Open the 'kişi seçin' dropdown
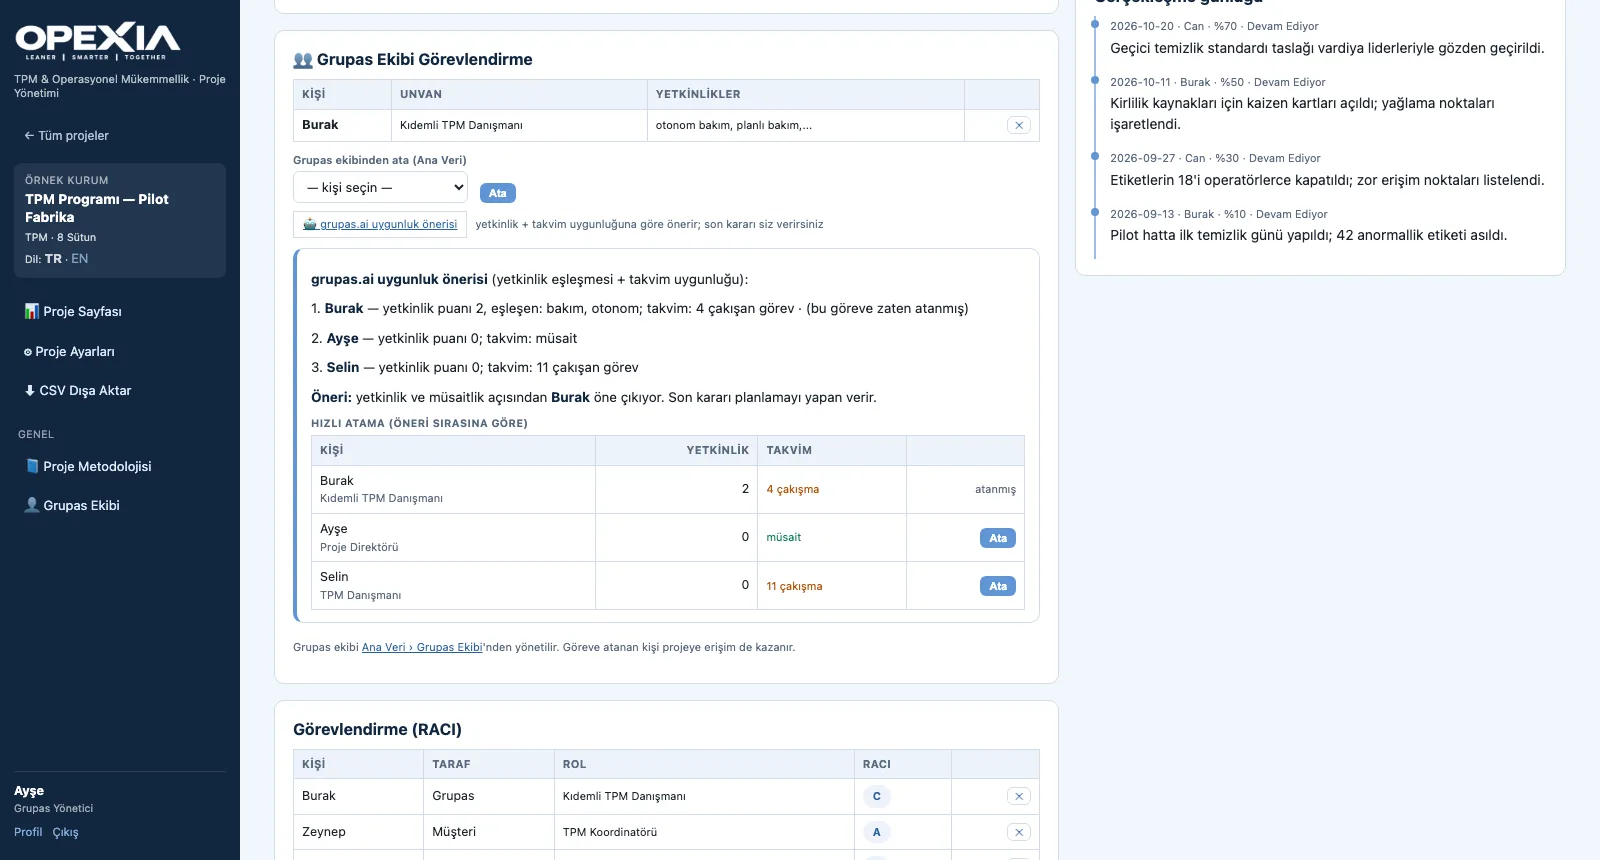Image resolution: width=1600 pixels, height=860 pixels. (x=381, y=188)
